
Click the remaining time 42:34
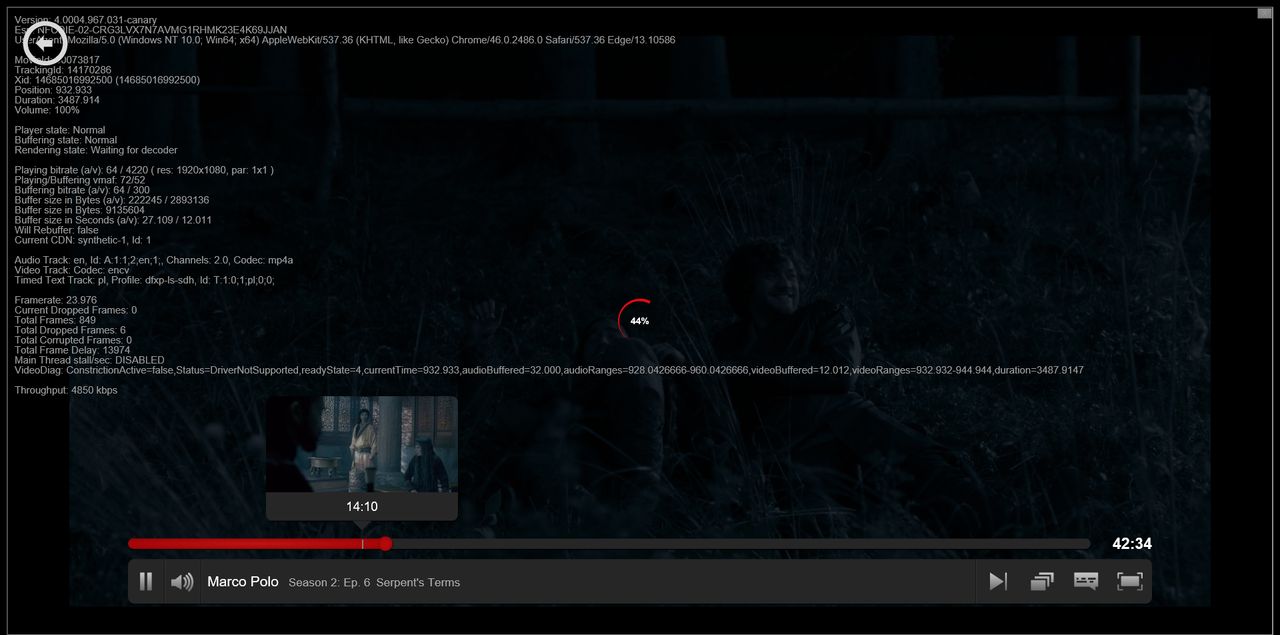[1132, 544]
